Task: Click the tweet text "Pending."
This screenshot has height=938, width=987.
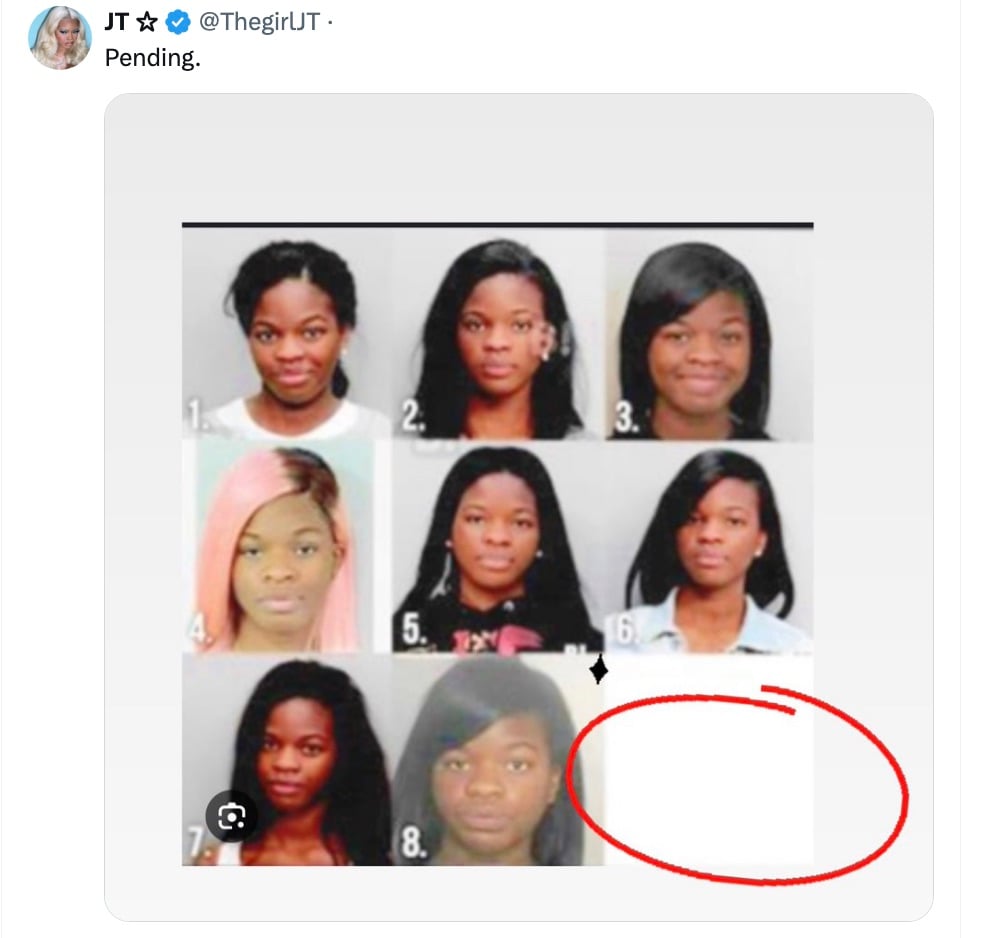Action: pyautogui.click(x=152, y=58)
